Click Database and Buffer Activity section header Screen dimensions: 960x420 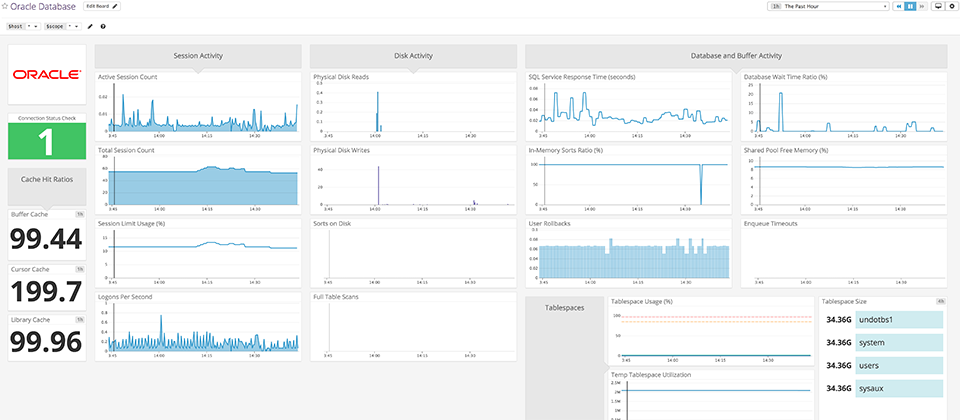(736, 56)
